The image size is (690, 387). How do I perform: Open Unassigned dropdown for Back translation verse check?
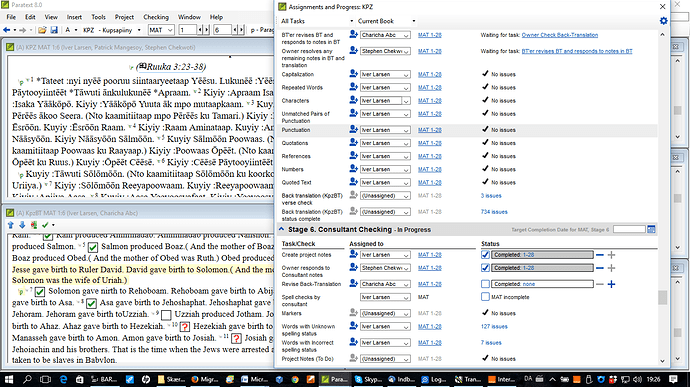385,195
